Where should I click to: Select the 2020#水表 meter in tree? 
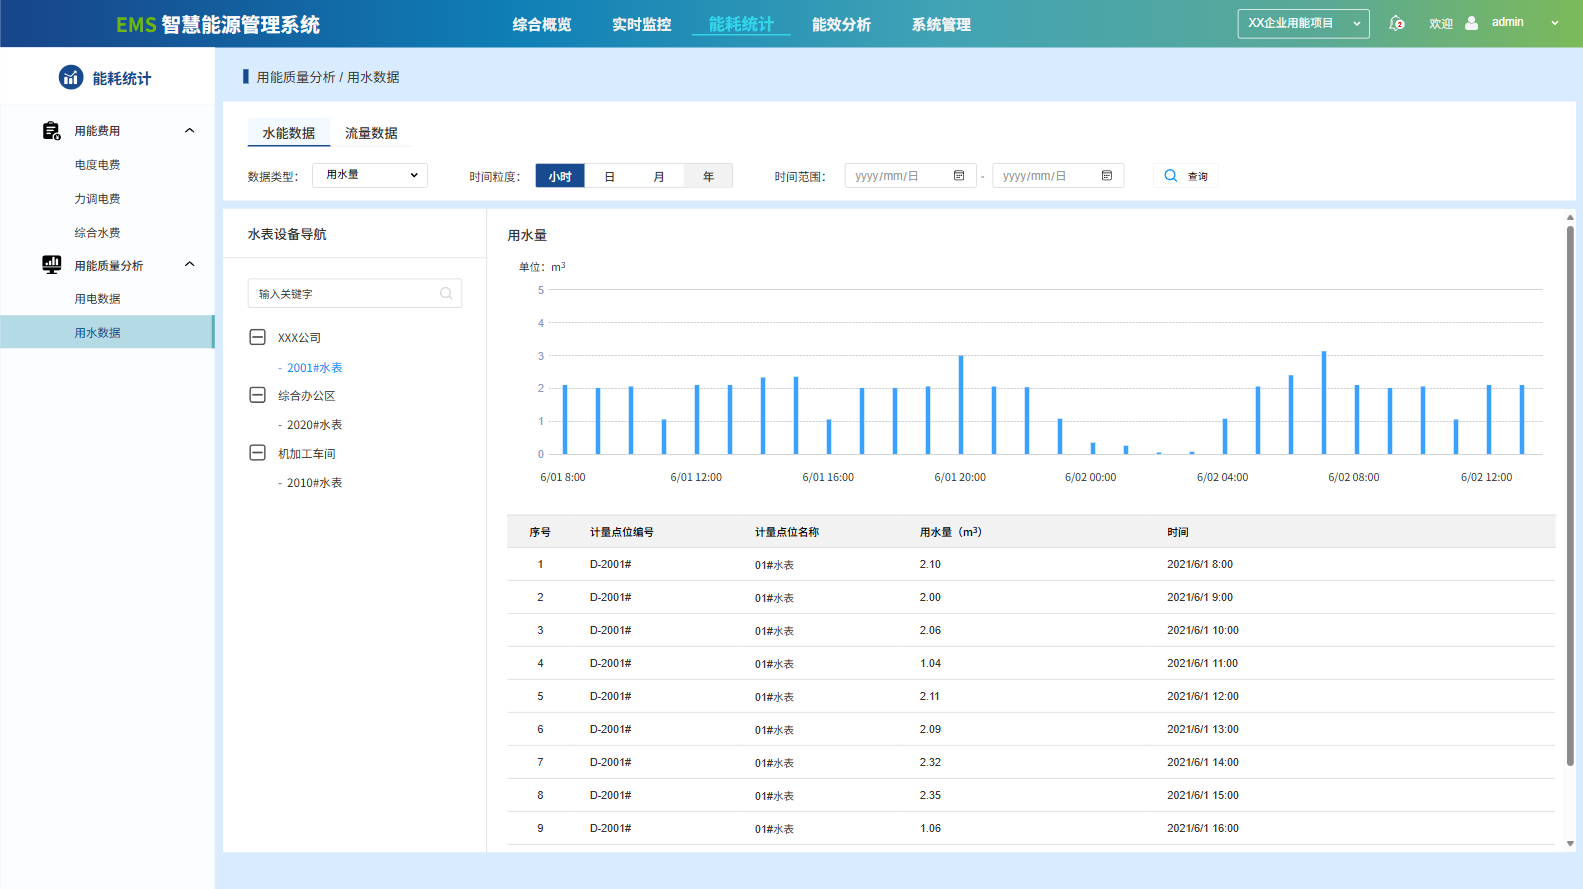coord(314,425)
